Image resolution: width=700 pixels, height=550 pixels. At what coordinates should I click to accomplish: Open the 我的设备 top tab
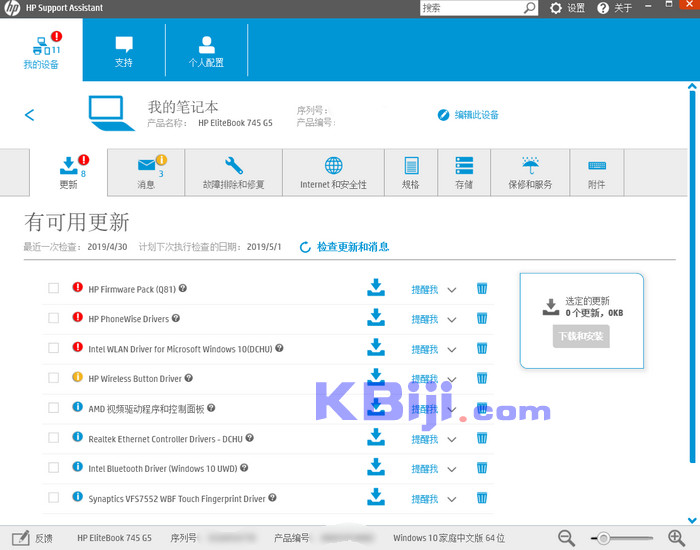tap(41, 50)
